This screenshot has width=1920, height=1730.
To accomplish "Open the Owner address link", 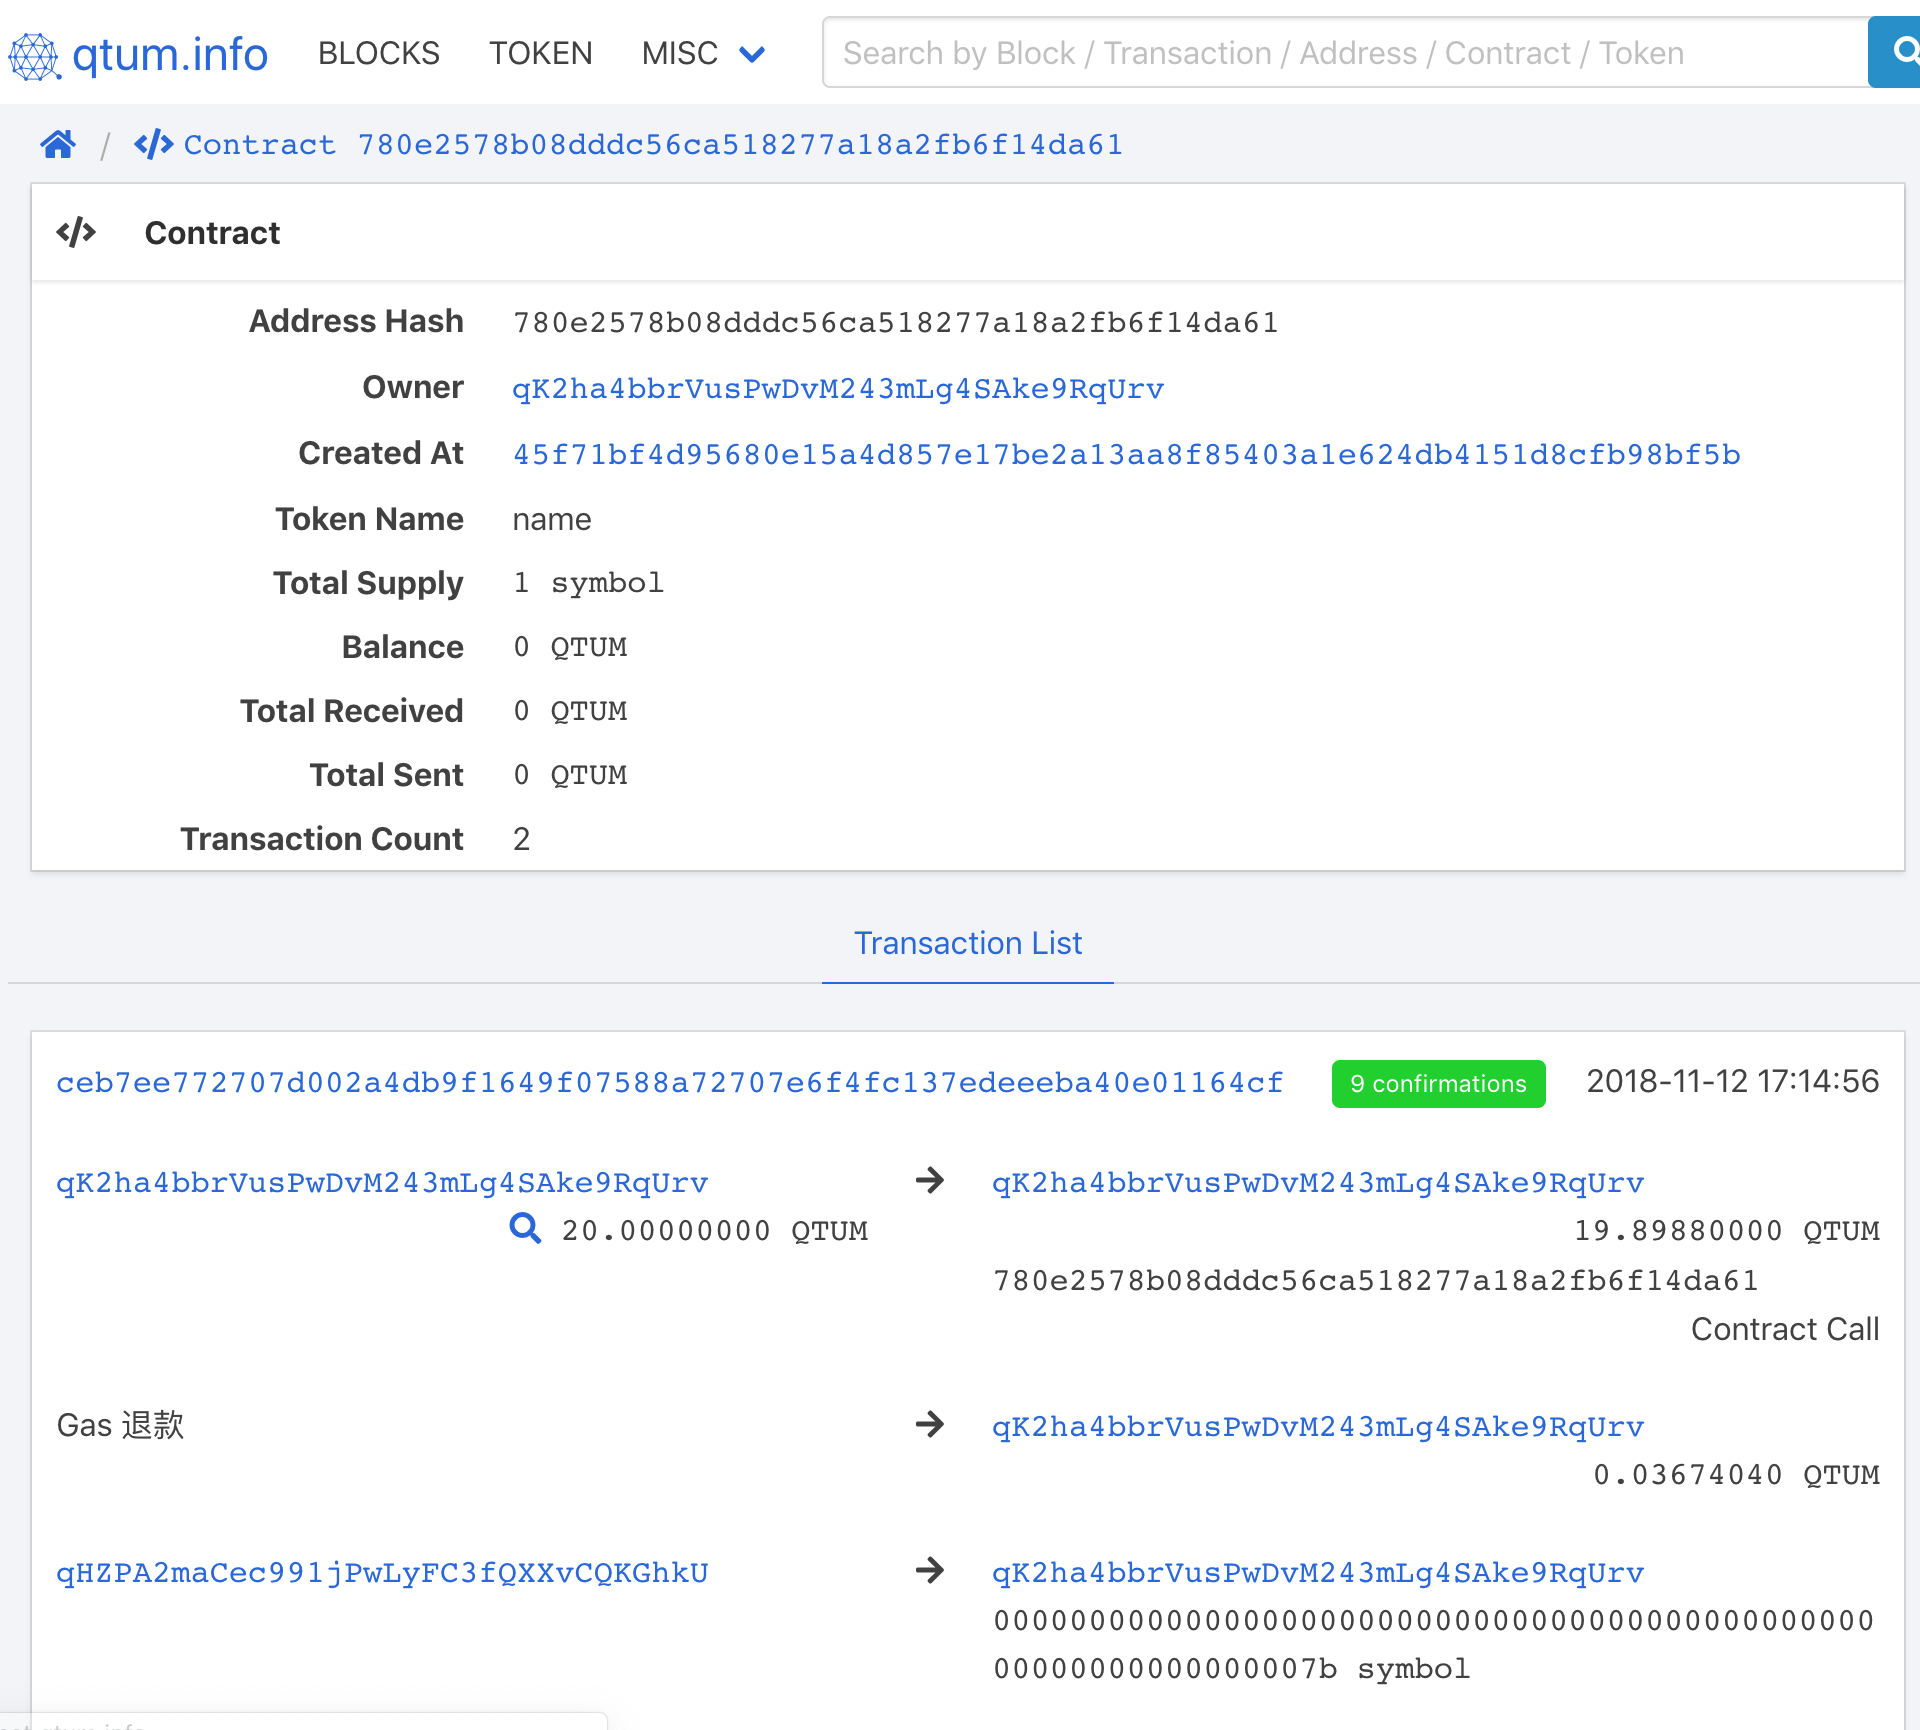I will 837,388.
